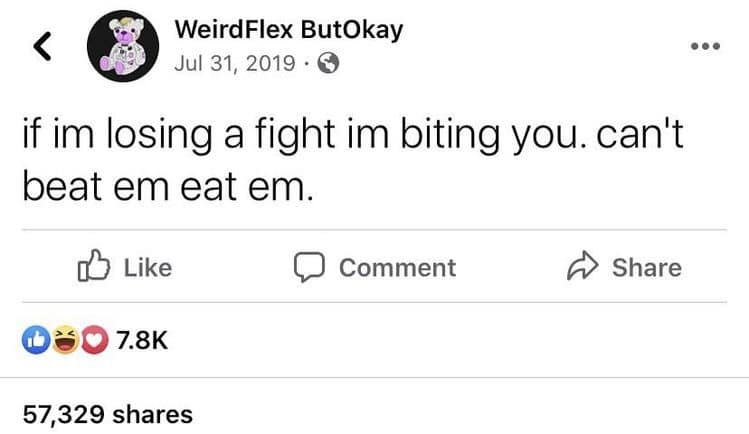This screenshot has height=434, width=749.
Task: Click the Jul 31, 2019 timestamp
Action: pyautogui.click(x=233, y=63)
